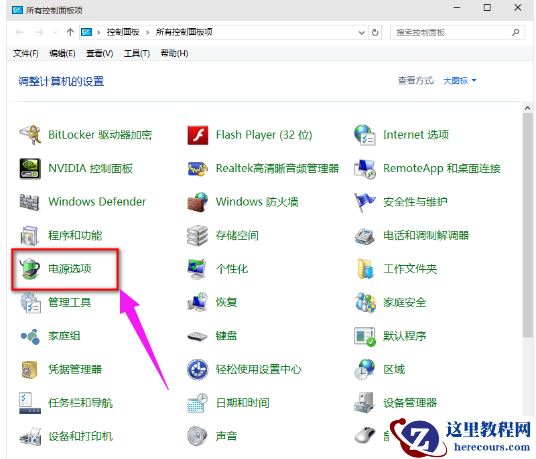
Task: Click the scrollbar up arrow
Action: pyautogui.click(x=527, y=108)
